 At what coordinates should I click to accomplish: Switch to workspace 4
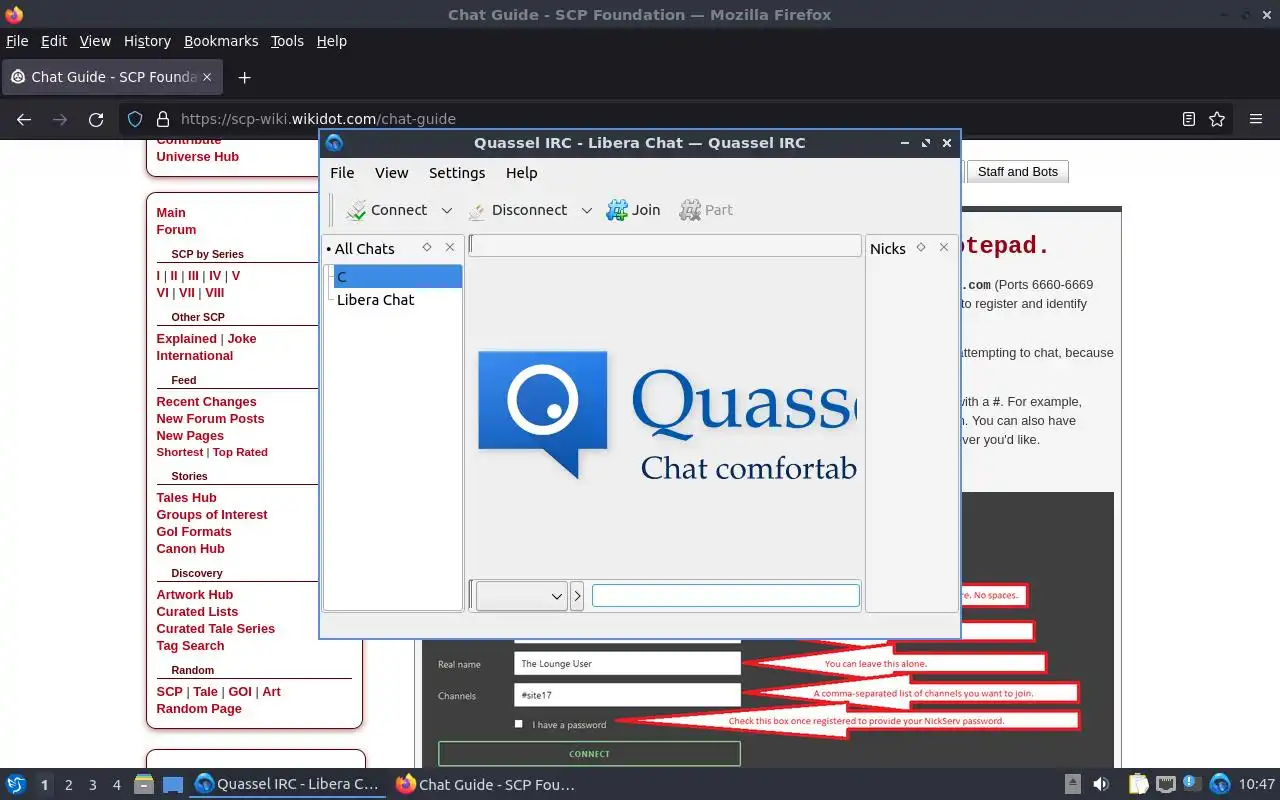click(117, 785)
